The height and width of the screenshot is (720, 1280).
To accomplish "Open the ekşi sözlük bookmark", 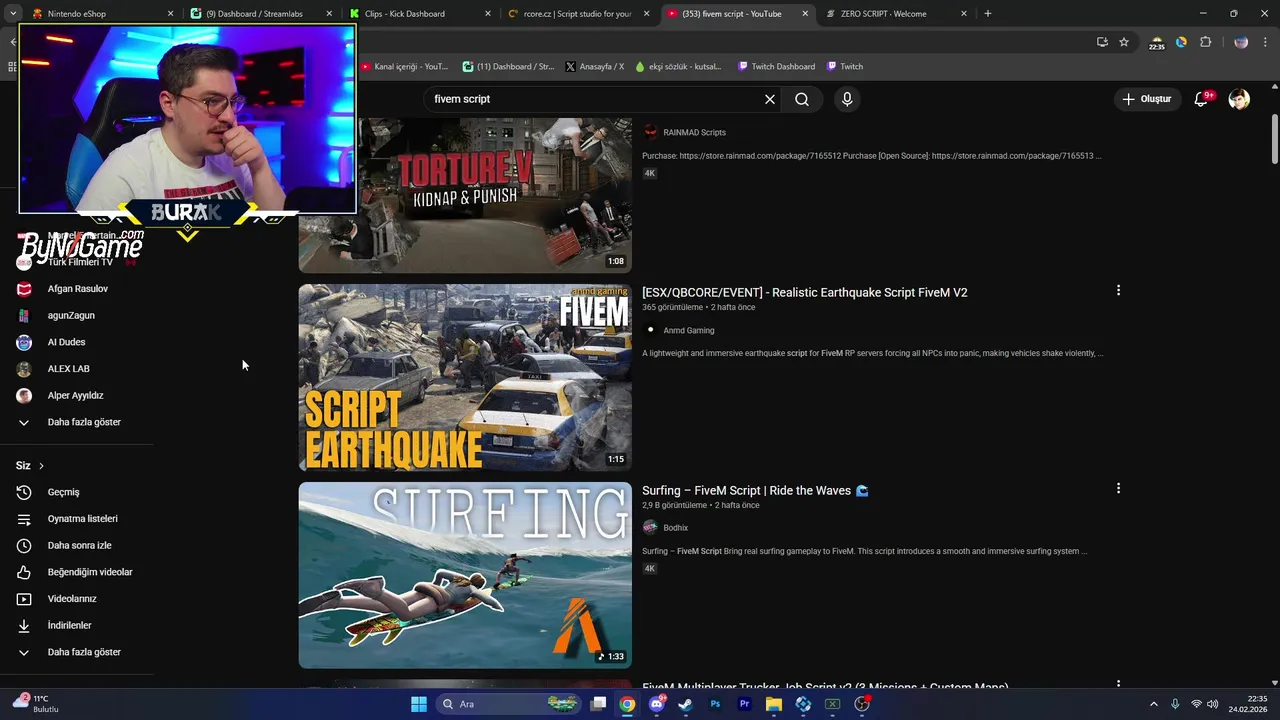I will (x=678, y=67).
